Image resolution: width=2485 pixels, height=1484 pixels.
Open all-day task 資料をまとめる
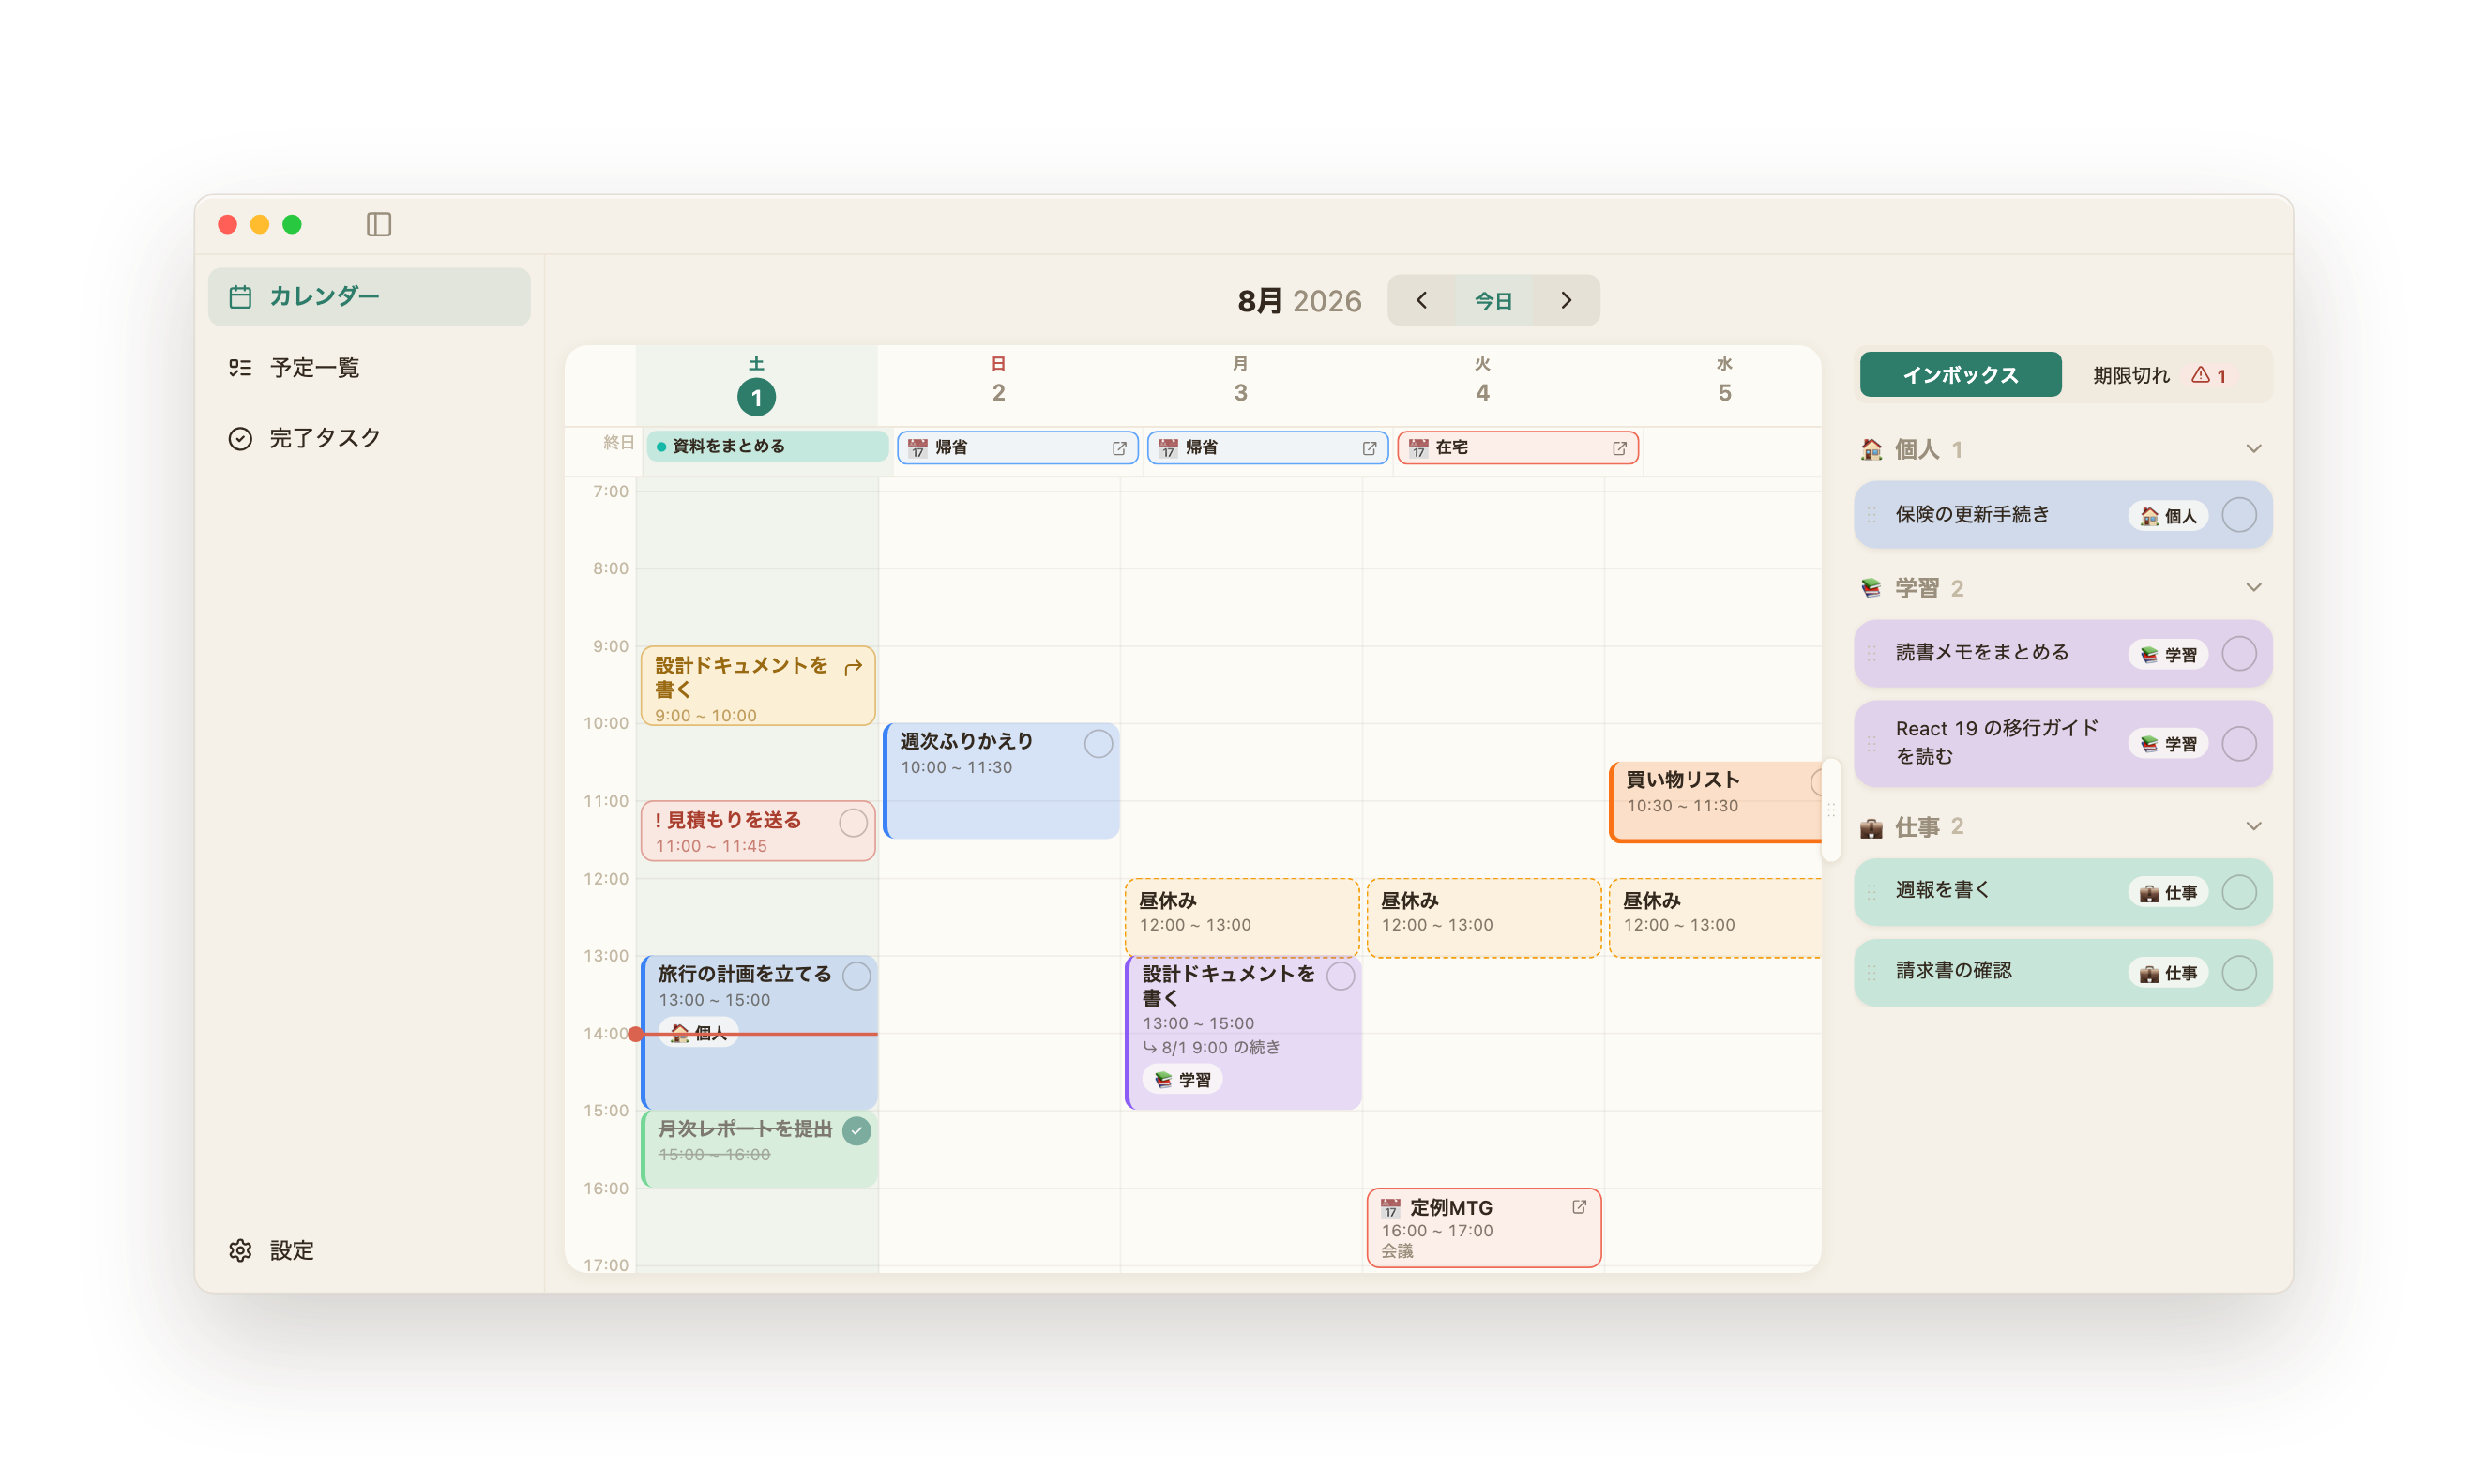click(767, 446)
